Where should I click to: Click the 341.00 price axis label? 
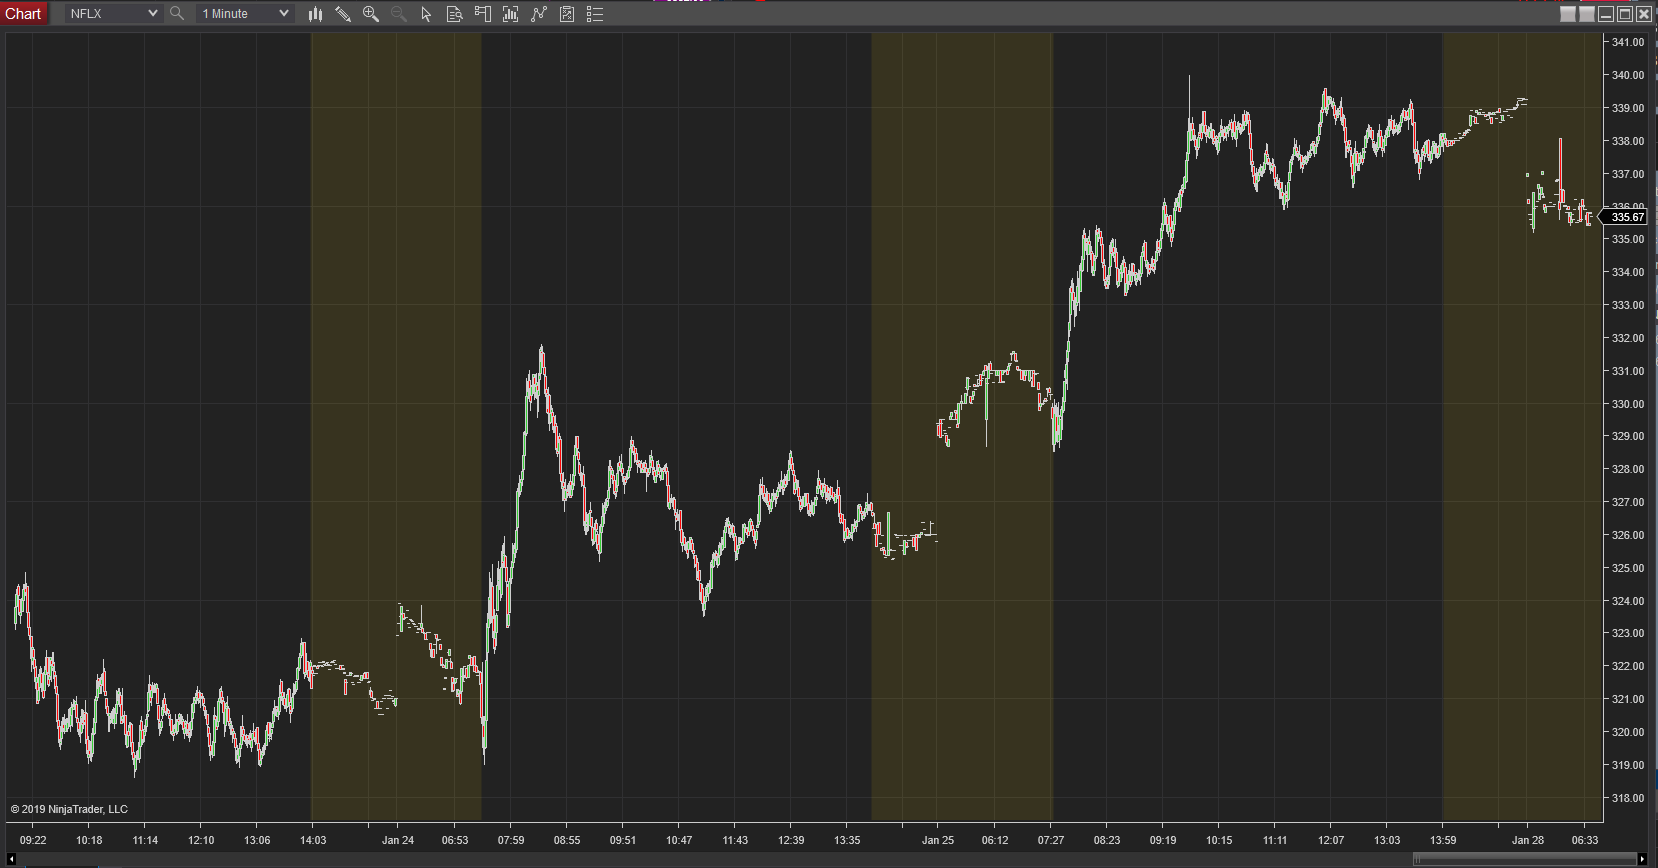coord(1628,42)
